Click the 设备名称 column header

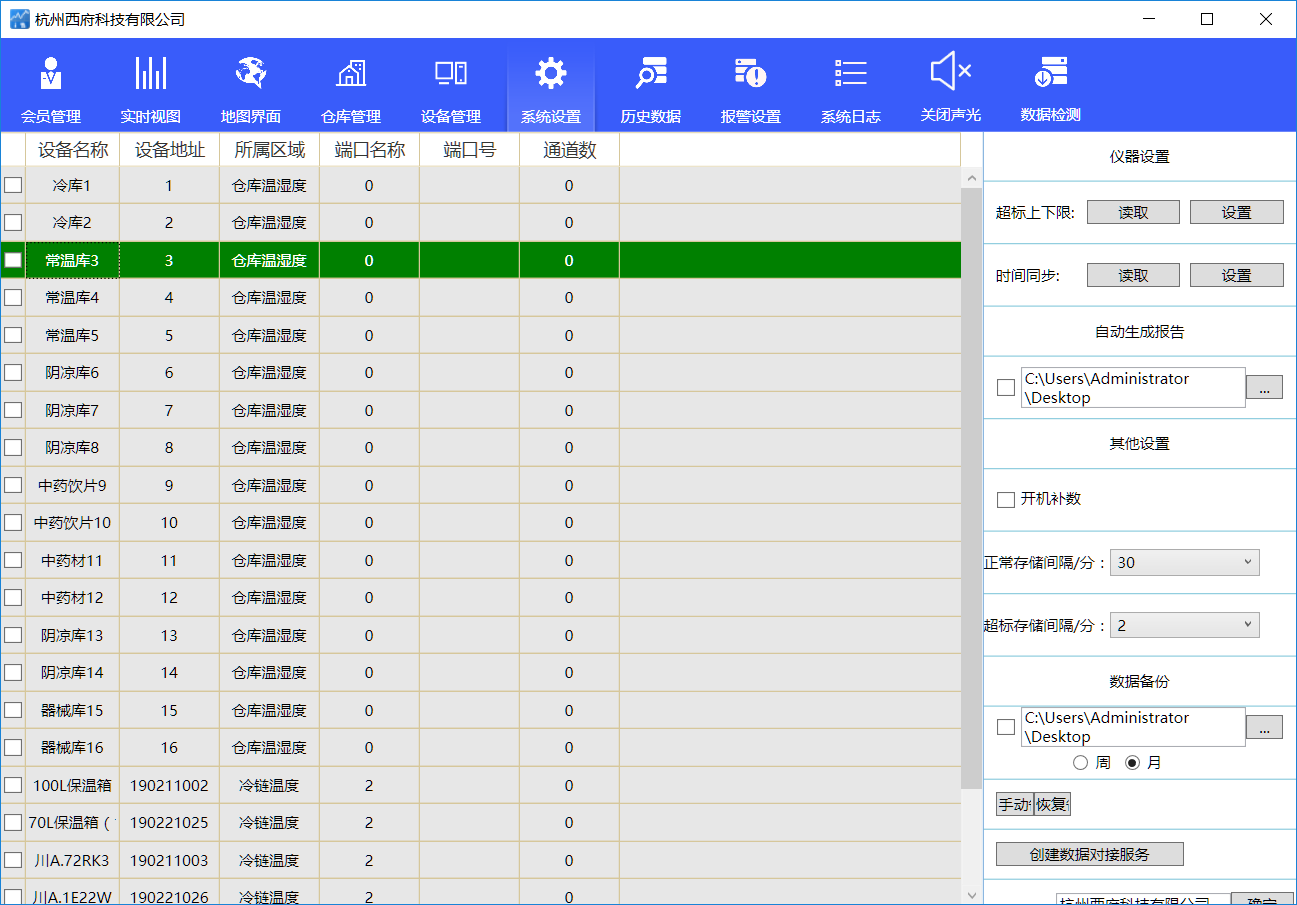tap(73, 150)
